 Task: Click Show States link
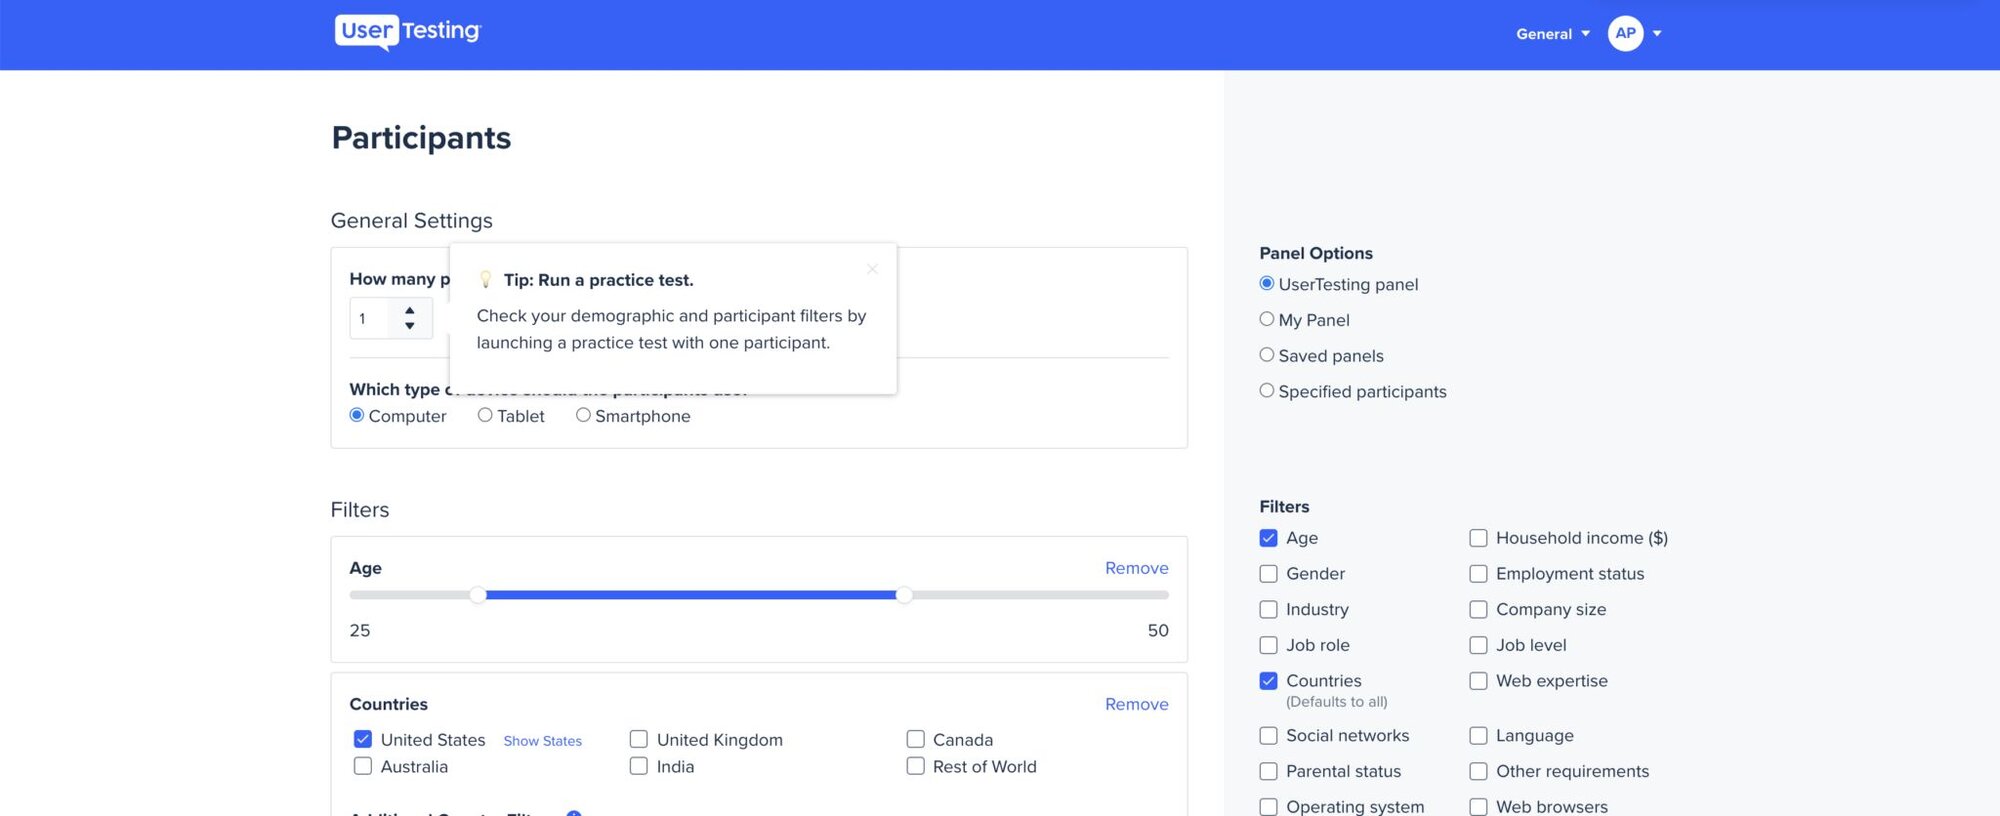pyautogui.click(x=543, y=741)
